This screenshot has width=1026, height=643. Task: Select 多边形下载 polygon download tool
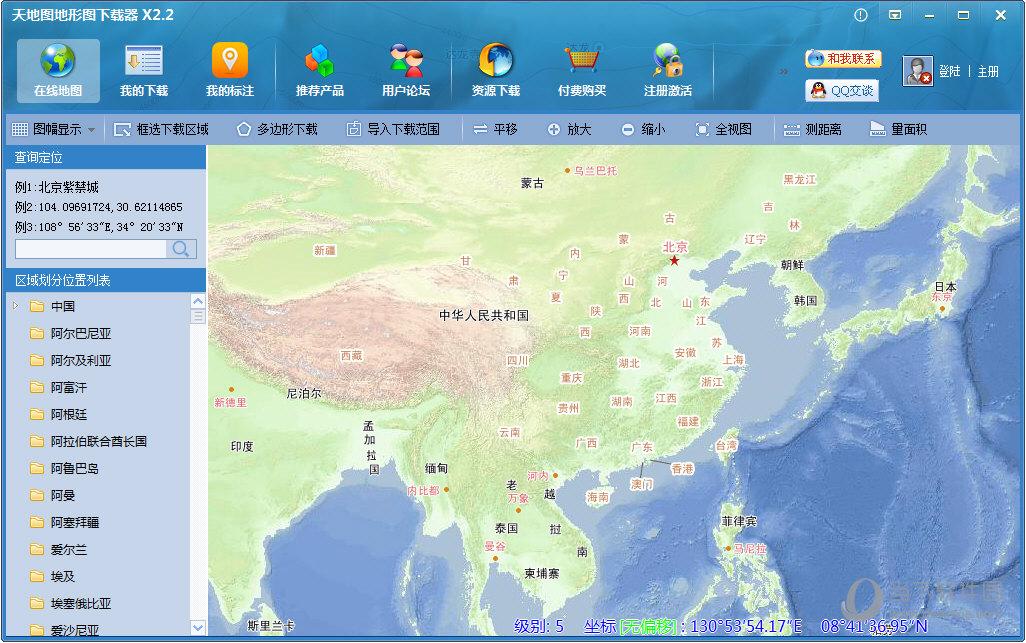(x=277, y=129)
